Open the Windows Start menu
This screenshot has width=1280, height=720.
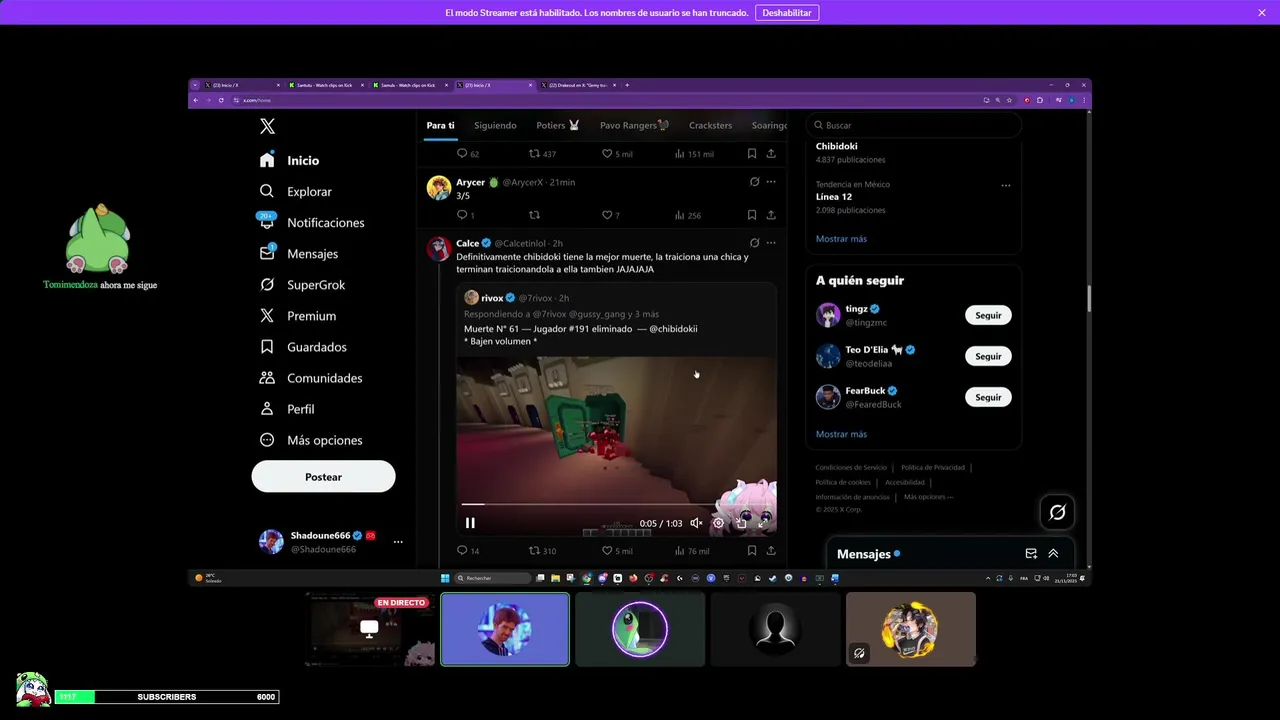(x=445, y=578)
